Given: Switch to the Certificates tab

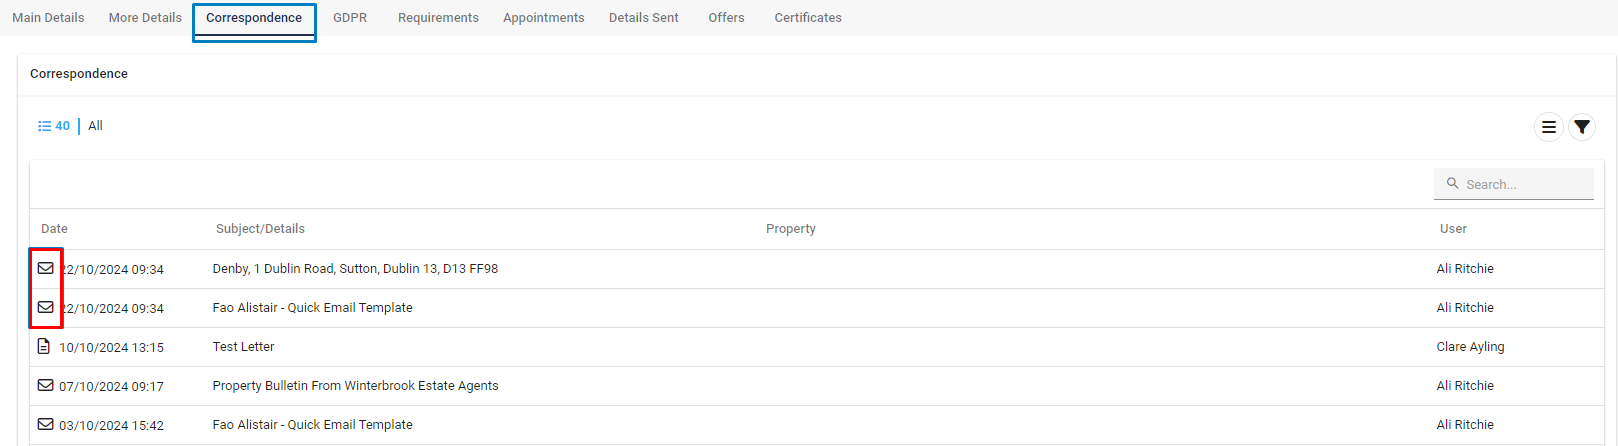Looking at the screenshot, I should tap(808, 18).
